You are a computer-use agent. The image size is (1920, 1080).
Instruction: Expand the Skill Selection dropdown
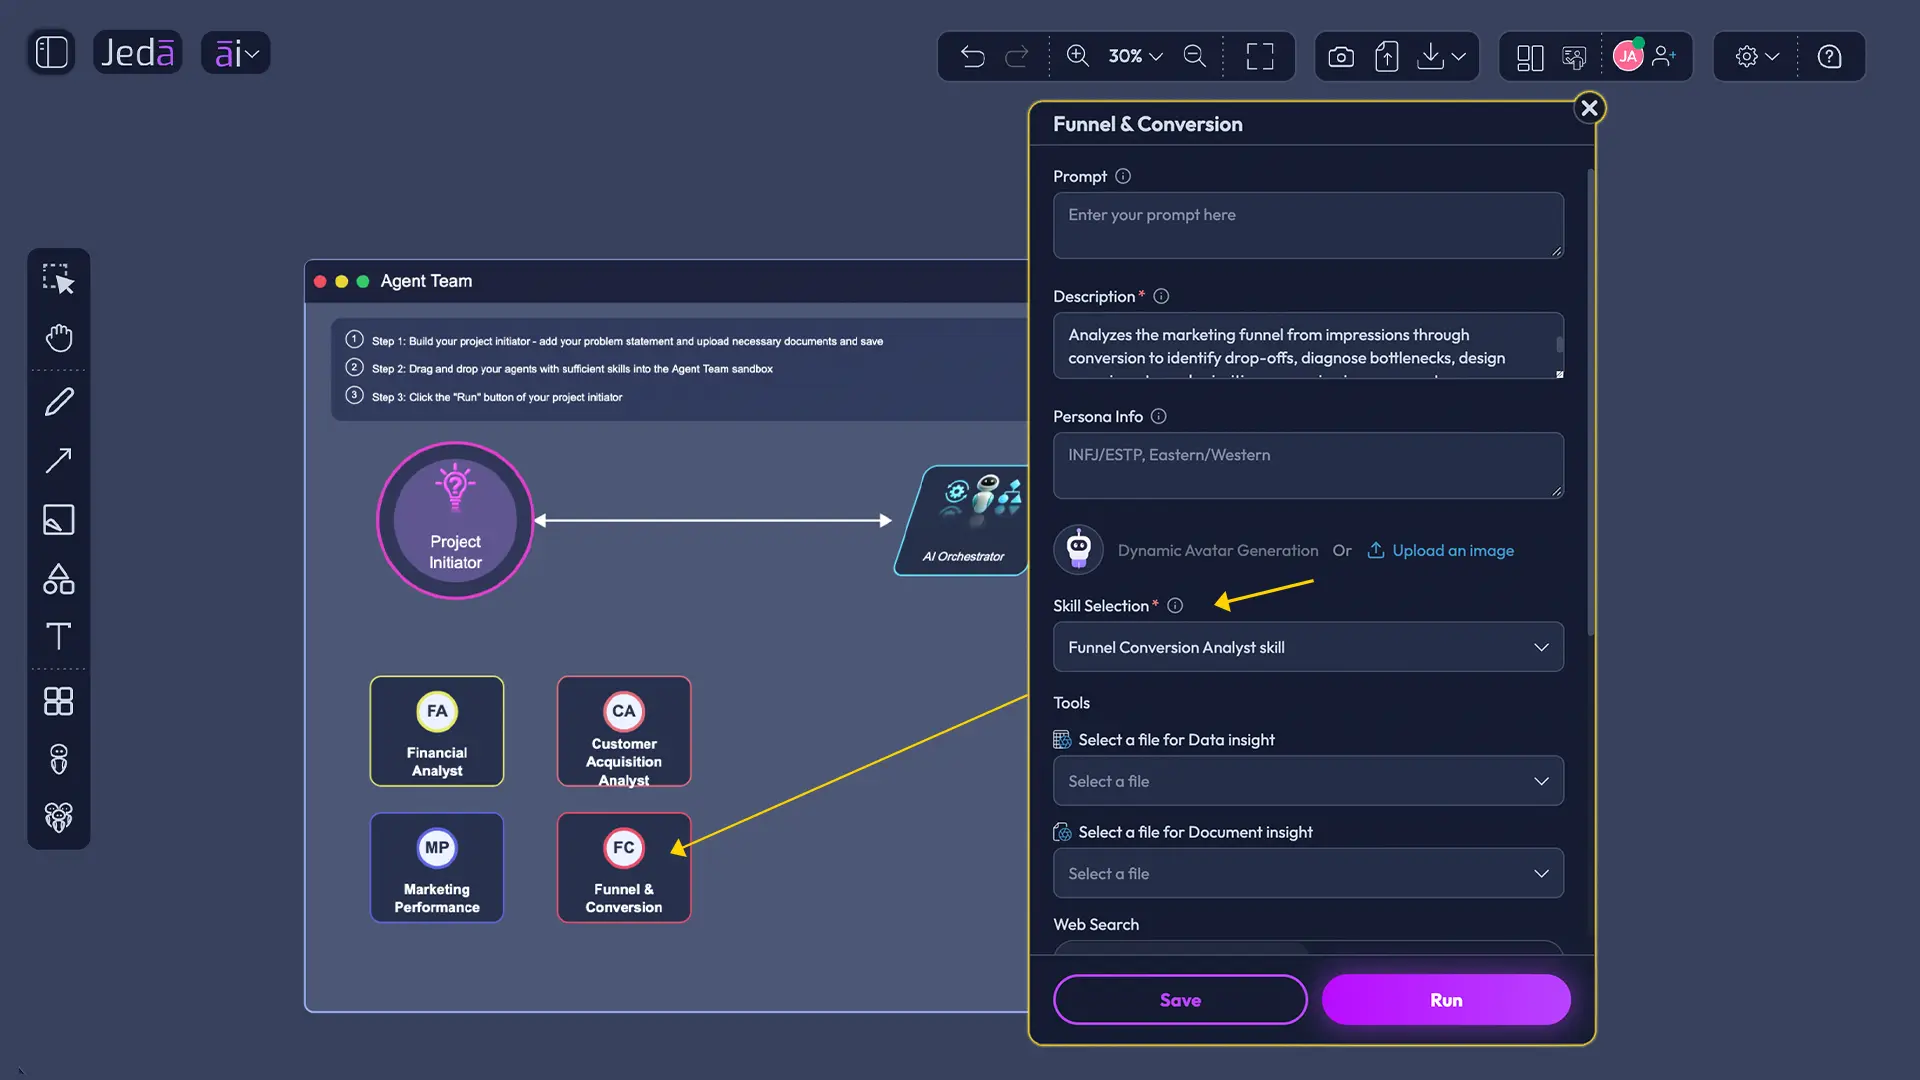(x=1308, y=647)
